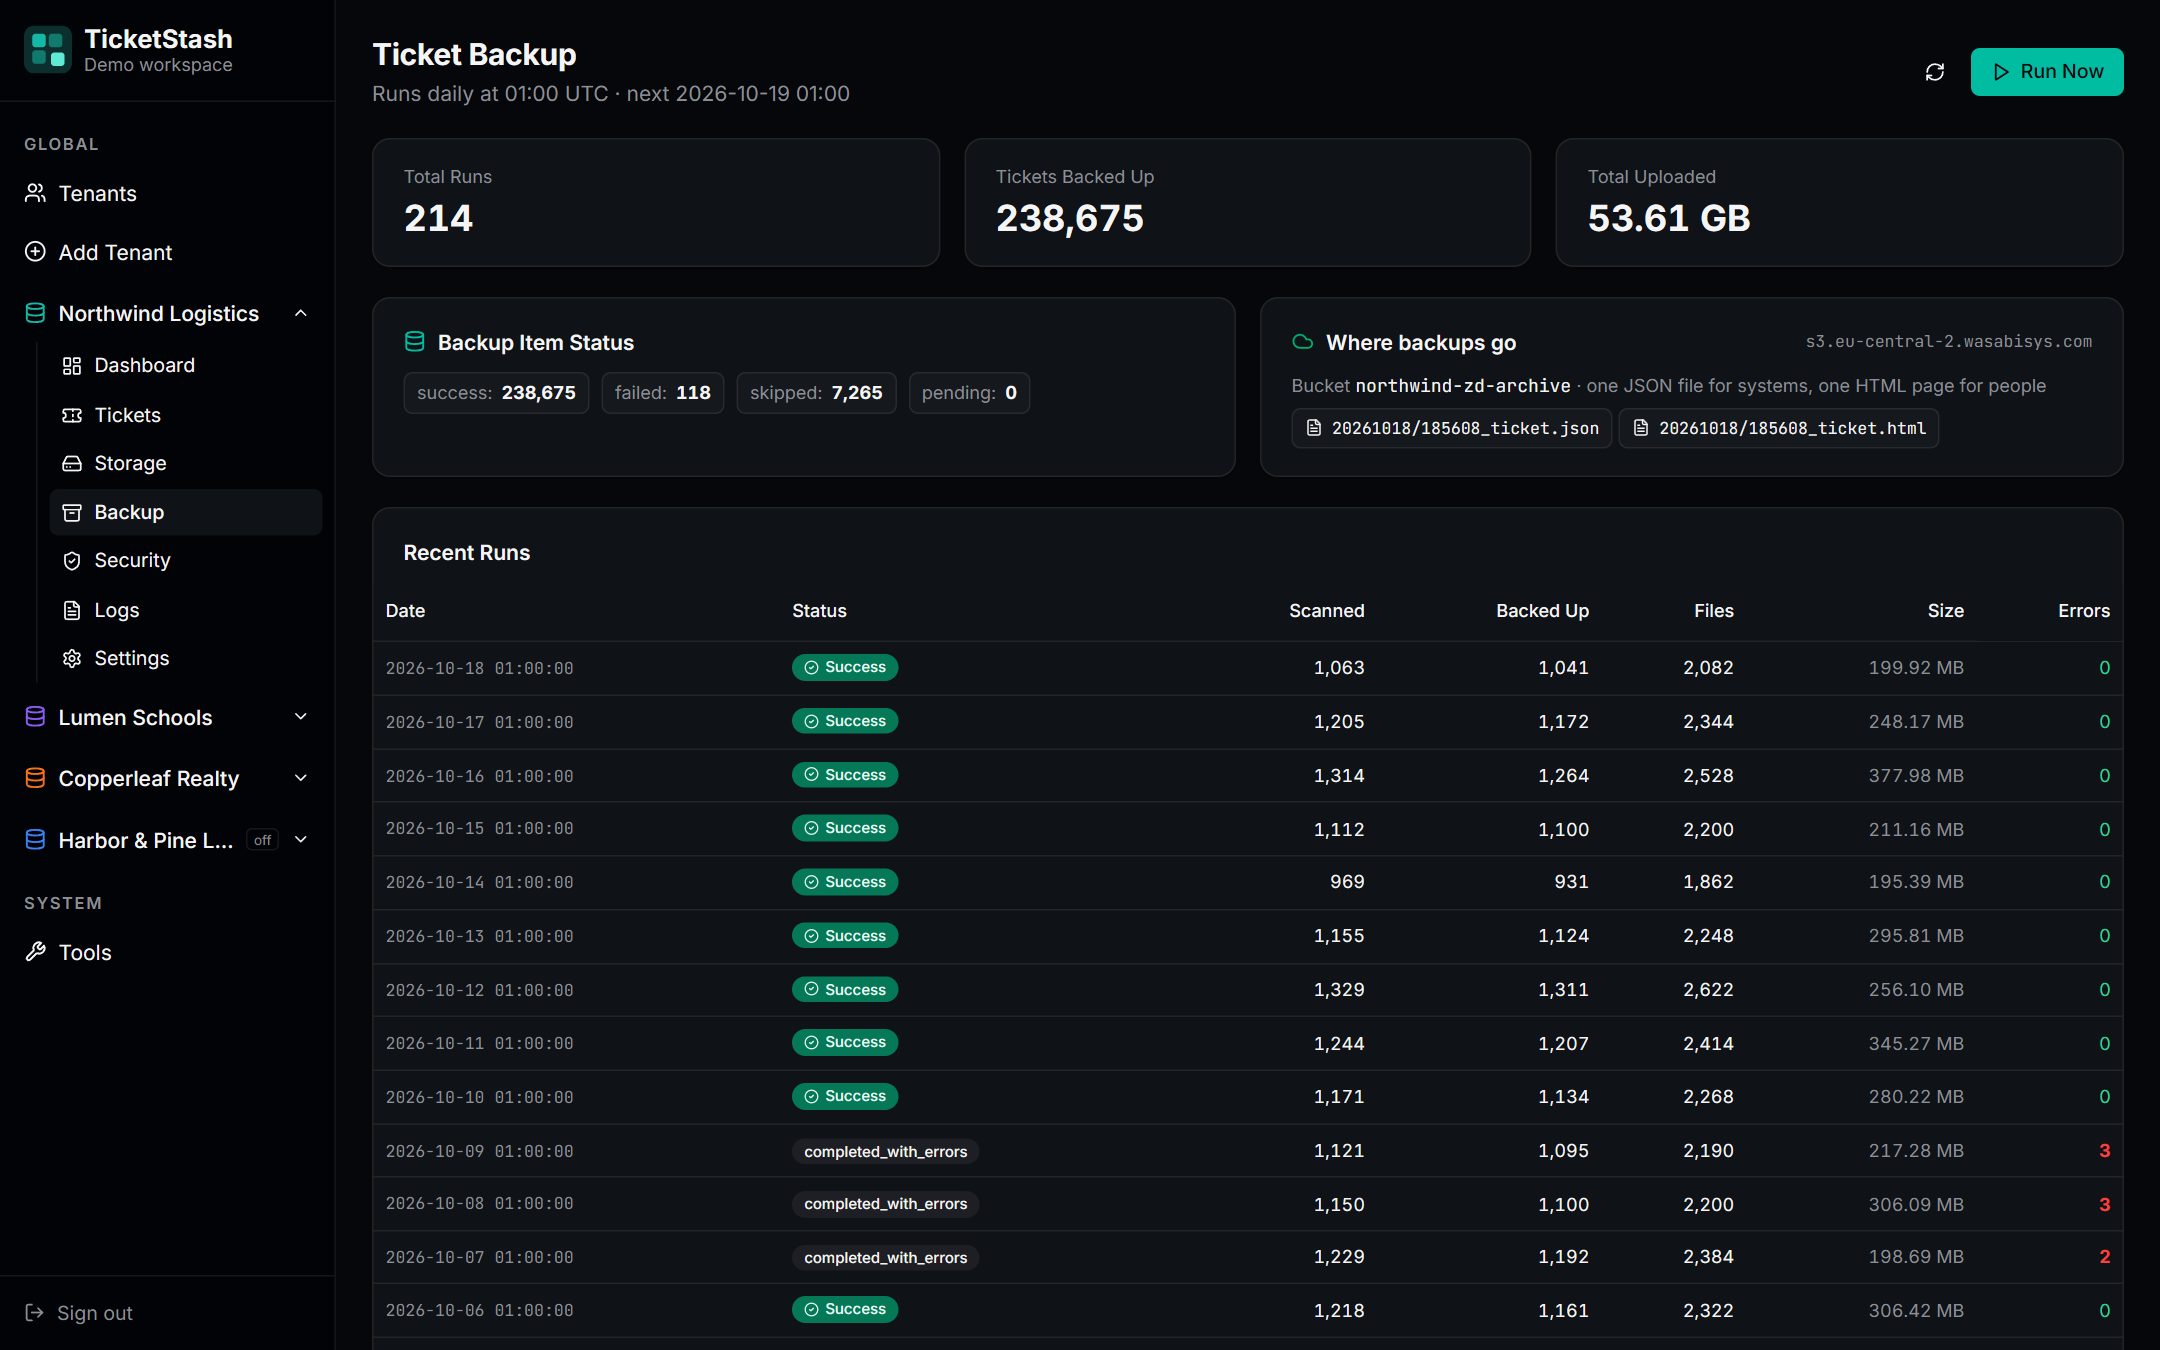Screen dimensions: 2160x1350
Task: Run the backup now
Action: pos(2047,72)
